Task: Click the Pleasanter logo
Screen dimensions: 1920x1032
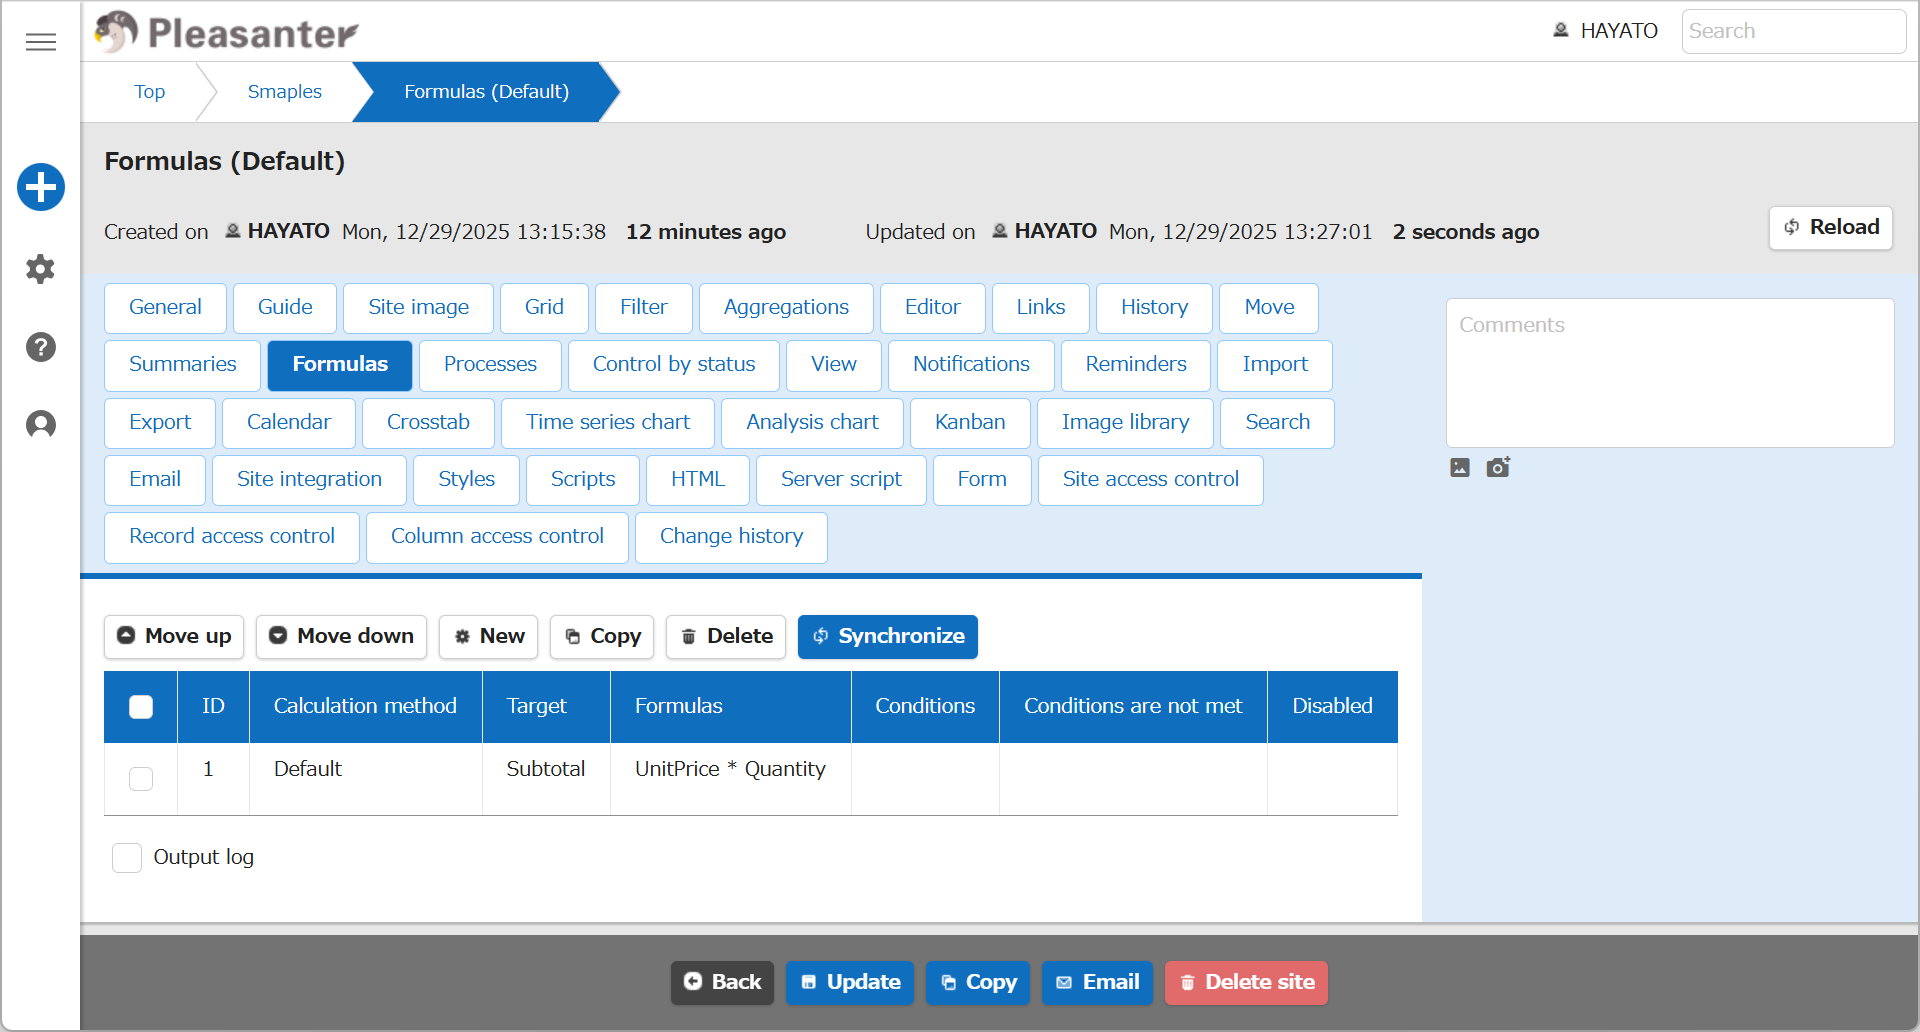Action: (x=227, y=32)
